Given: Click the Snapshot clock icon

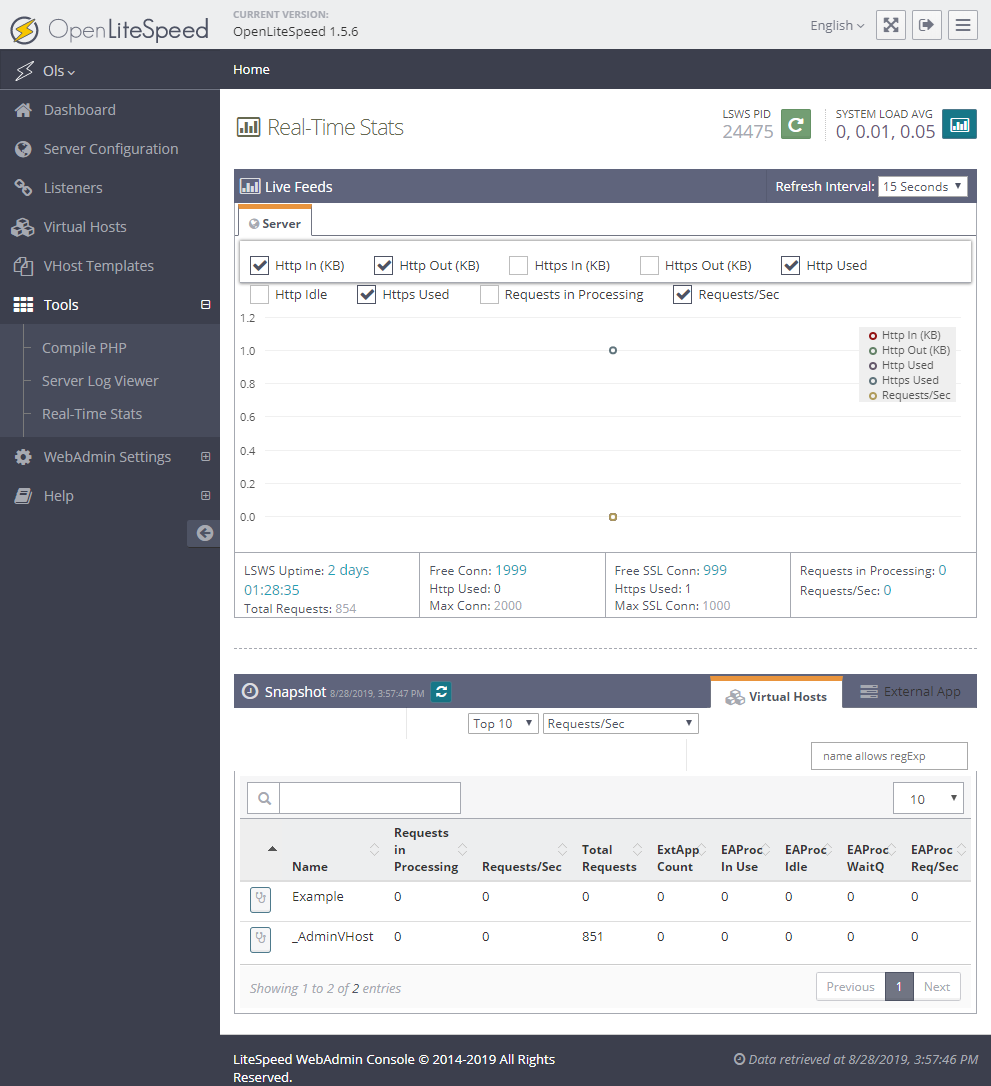Looking at the screenshot, I should point(250,691).
